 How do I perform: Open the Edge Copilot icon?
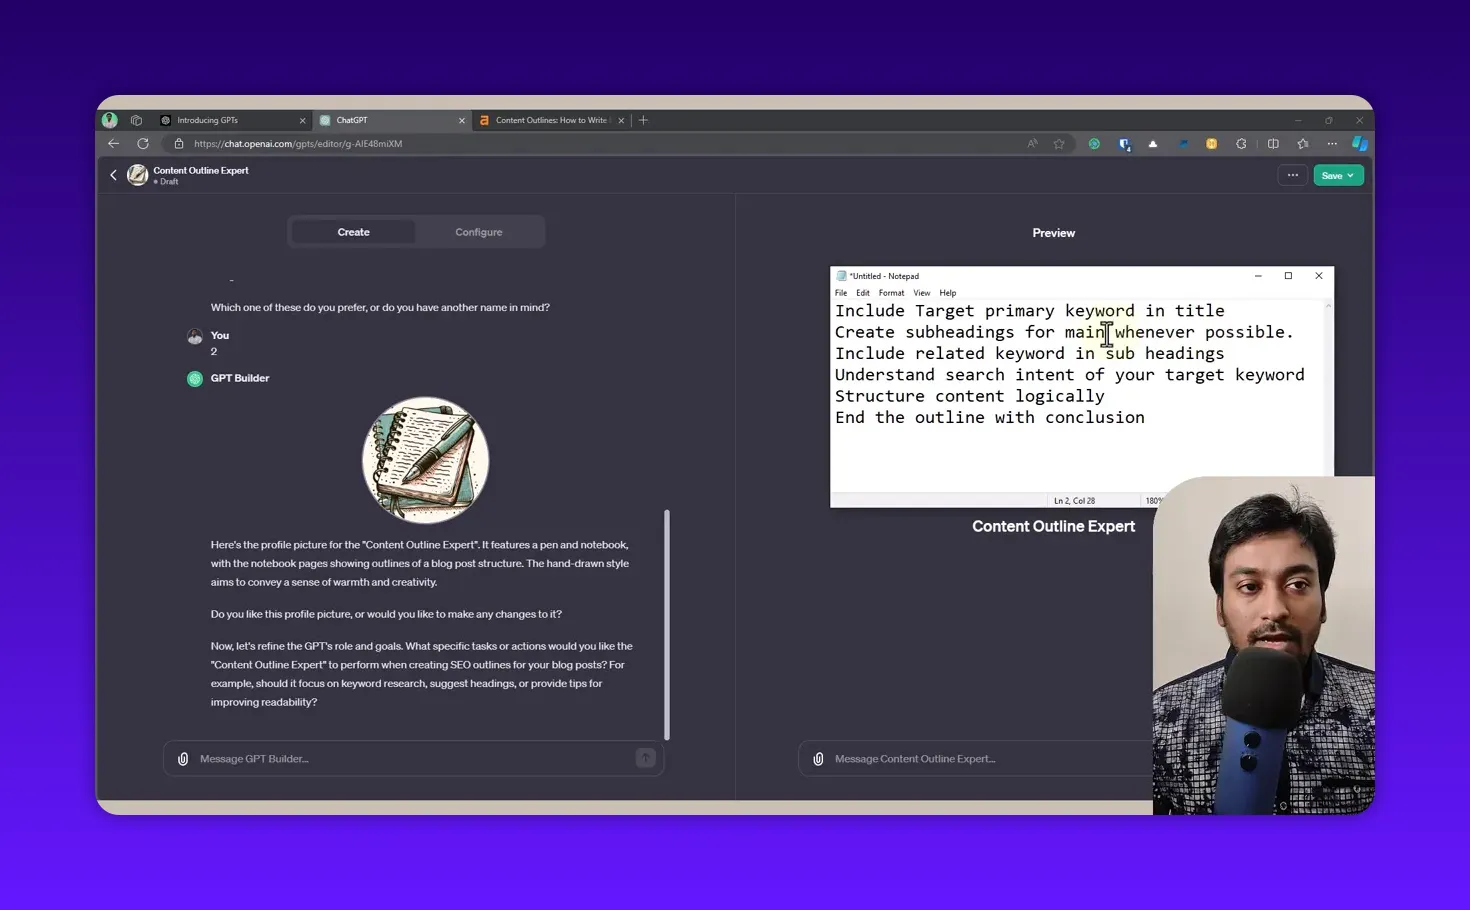pos(1360,143)
